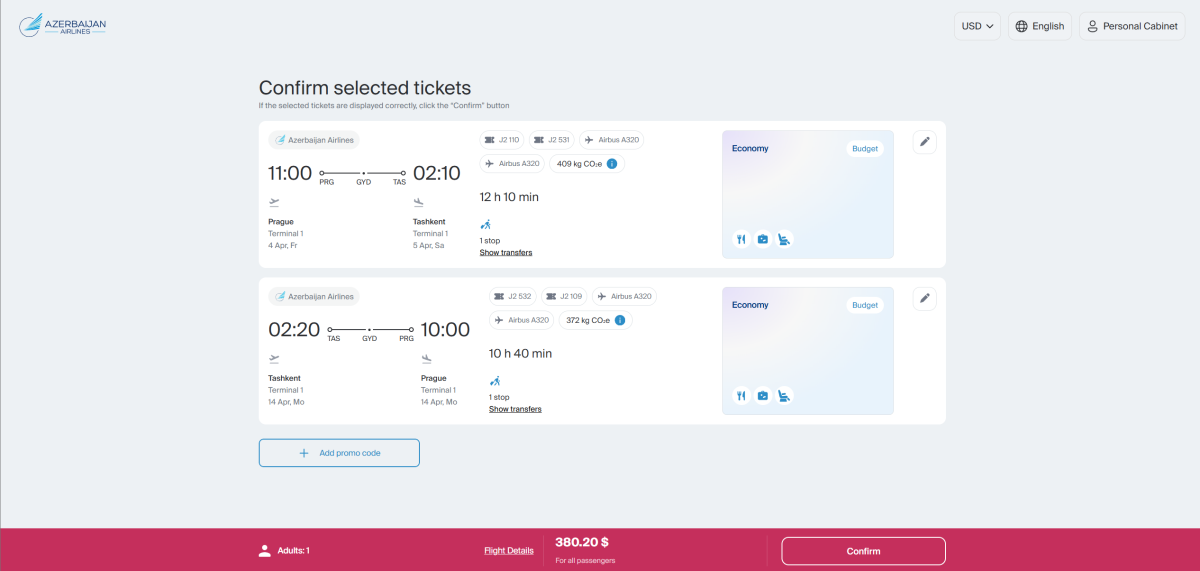
Task: Open the Flight Details link
Action: [508, 550]
